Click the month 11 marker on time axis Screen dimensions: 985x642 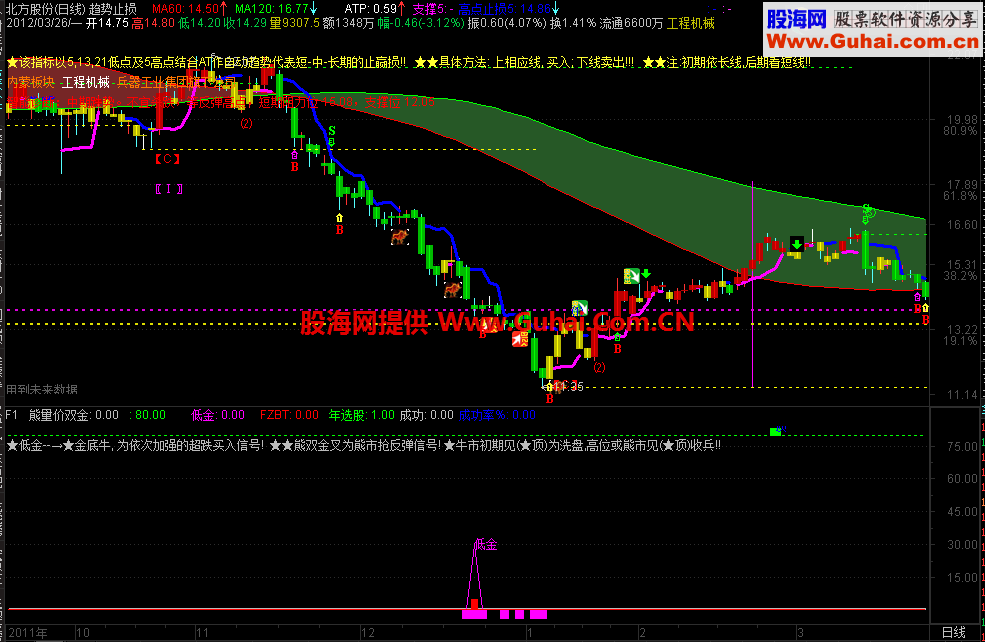[202, 633]
